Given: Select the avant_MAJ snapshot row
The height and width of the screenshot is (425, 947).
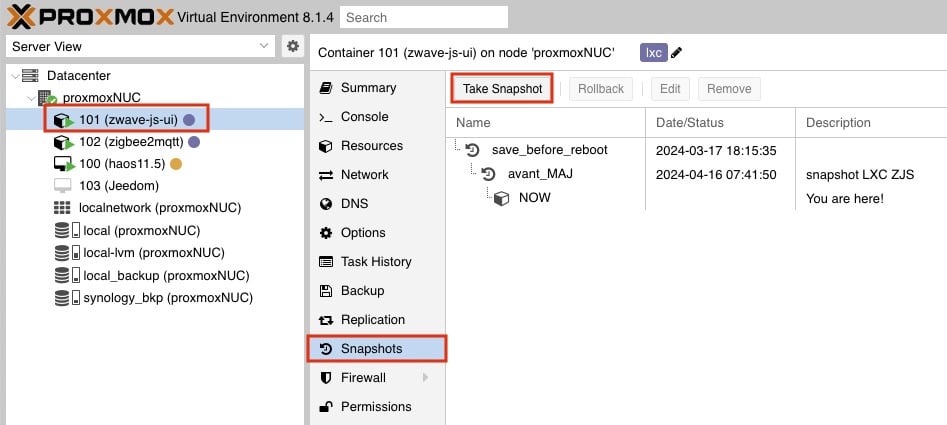Looking at the screenshot, I should [x=540, y=174].
